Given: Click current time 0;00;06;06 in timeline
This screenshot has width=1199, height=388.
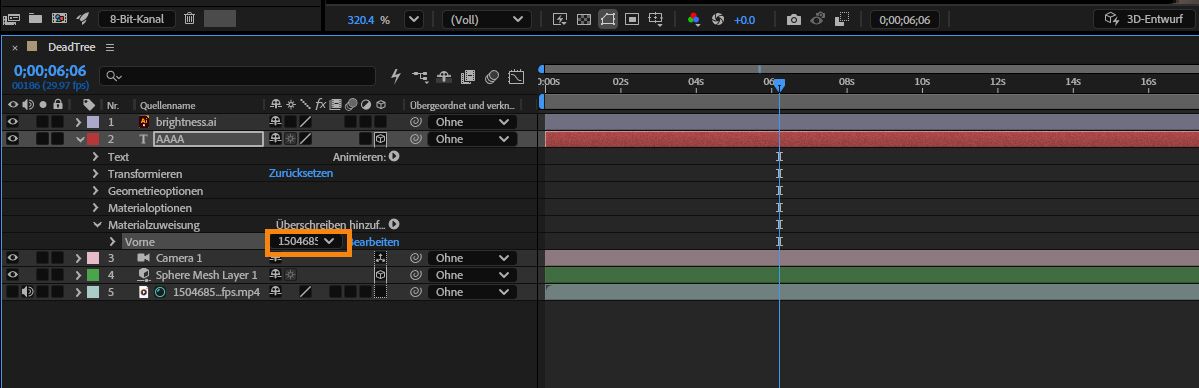Looking at the screenshot, I should [50, 70].
